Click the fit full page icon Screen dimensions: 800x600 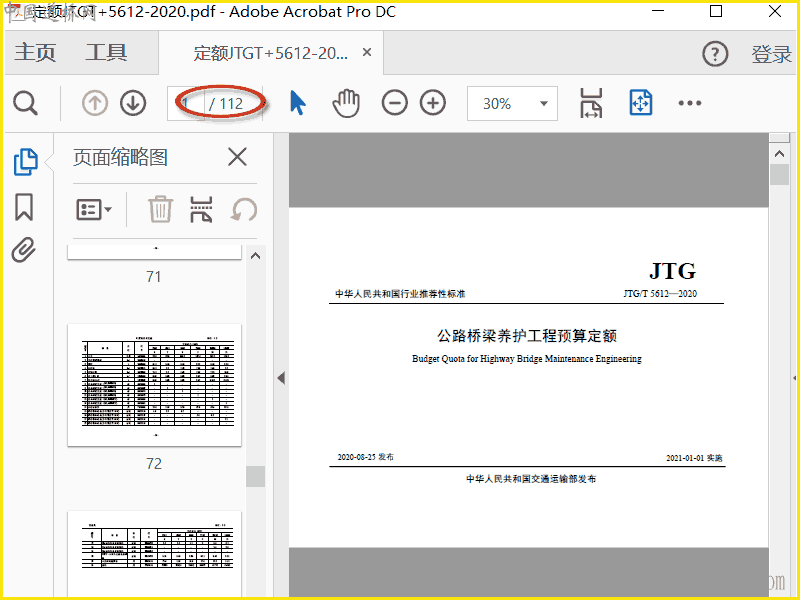[640, 103]
